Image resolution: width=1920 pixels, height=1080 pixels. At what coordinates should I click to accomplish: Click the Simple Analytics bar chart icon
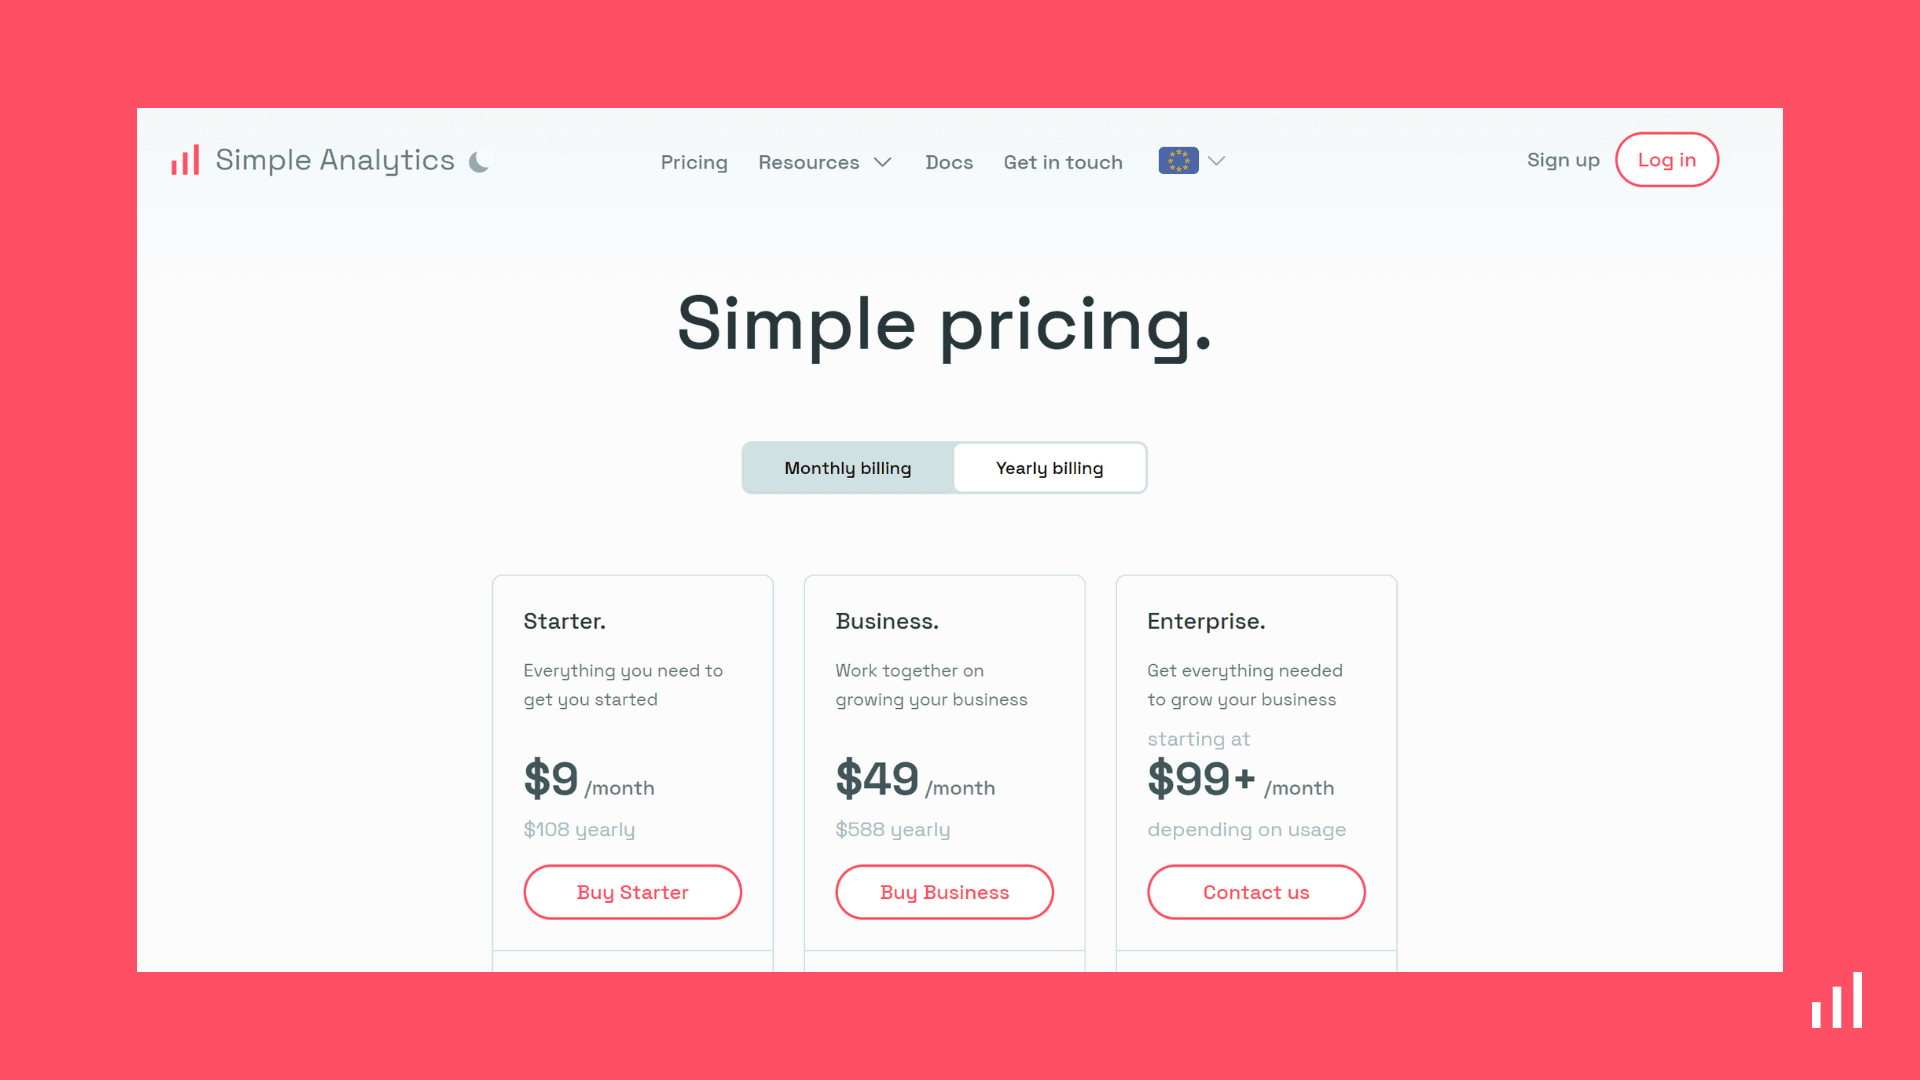(185, 160)
